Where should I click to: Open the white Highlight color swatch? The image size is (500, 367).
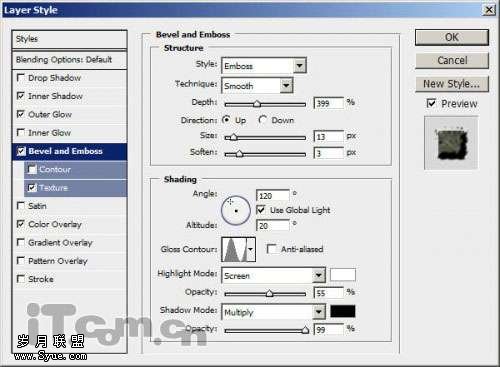point(343,275)
